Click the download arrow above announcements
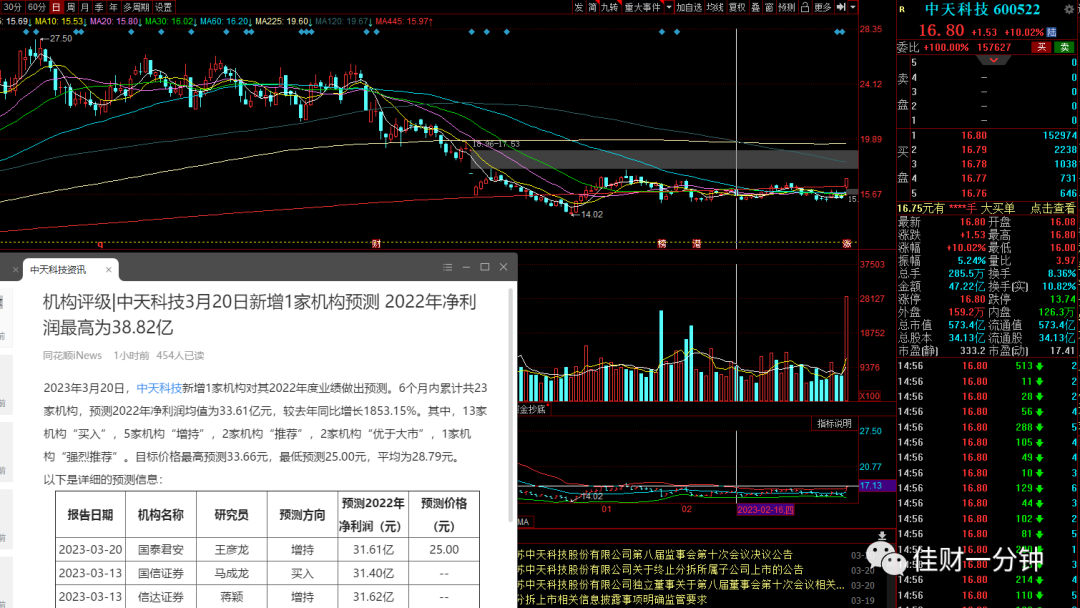This screenshot has height=608, width=1080. coord(882,536)
